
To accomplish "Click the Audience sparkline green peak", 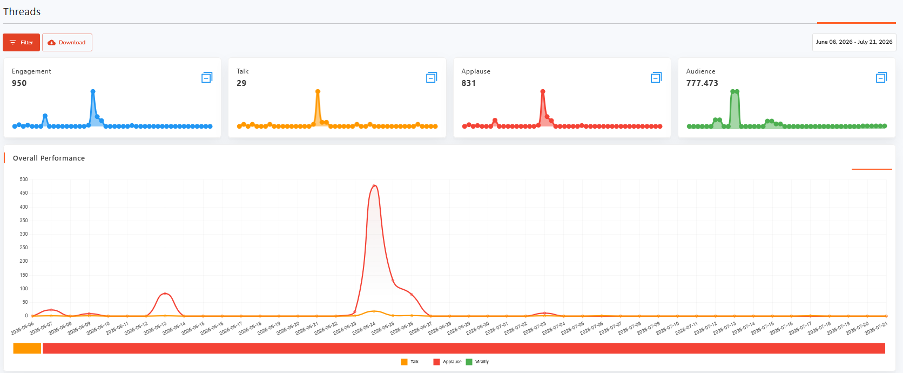I will pyautogui.click(x=734, y=91).
